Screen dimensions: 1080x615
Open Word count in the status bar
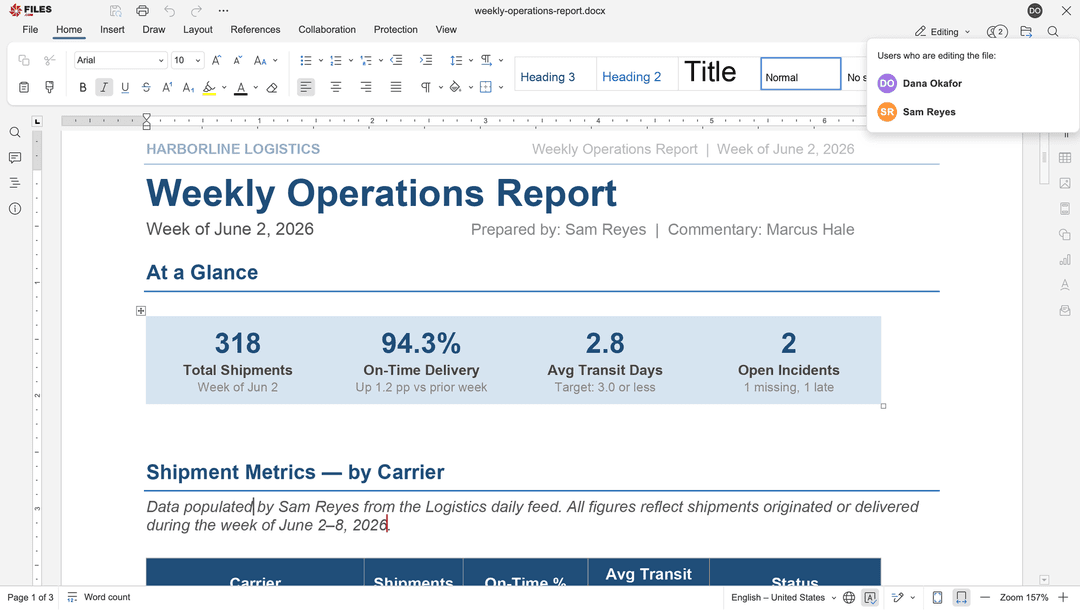coord(99,598)
